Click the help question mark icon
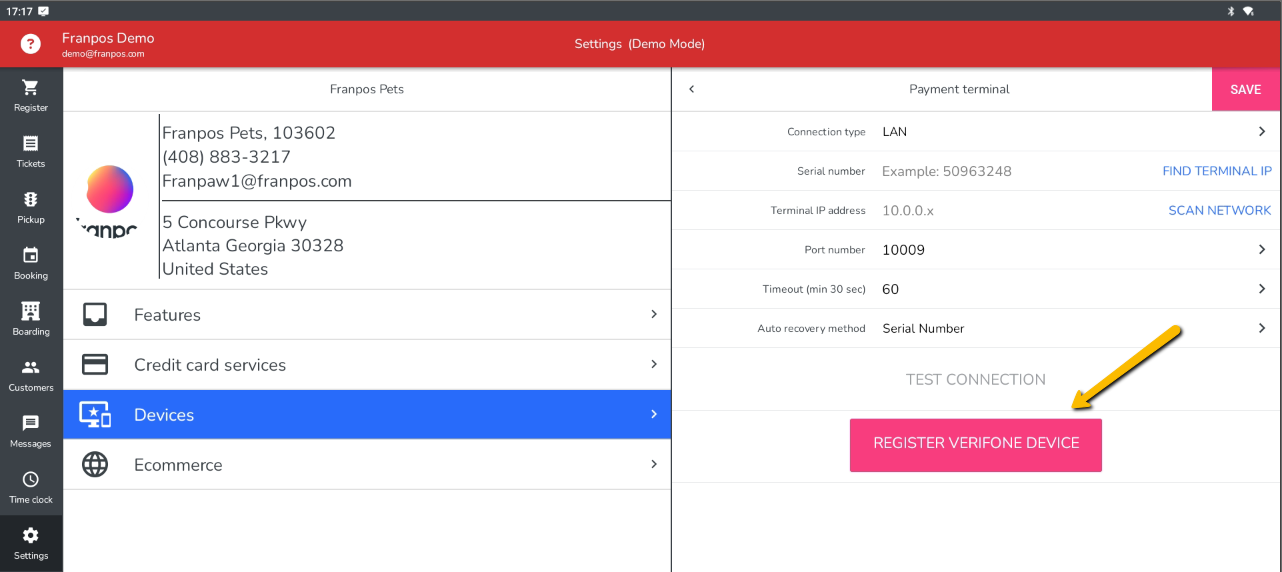This screenshot has height=572, width=1282. click(31, 44)
